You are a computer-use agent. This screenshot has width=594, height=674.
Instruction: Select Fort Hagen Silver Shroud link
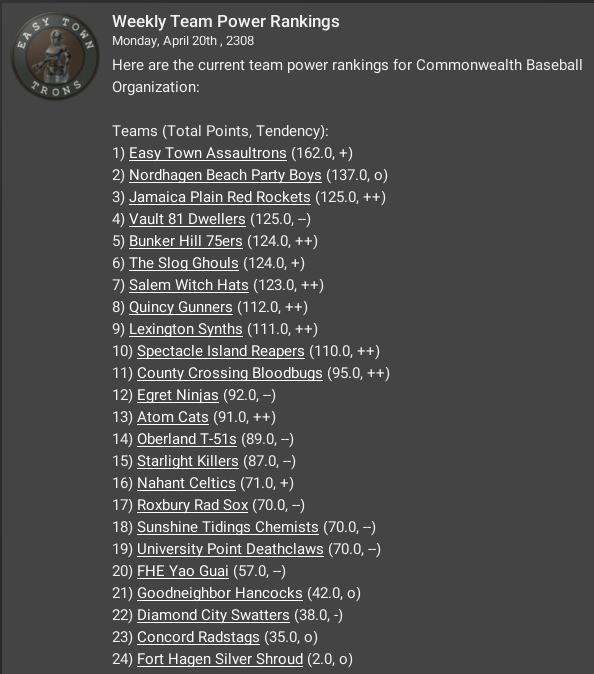point(220,659)
